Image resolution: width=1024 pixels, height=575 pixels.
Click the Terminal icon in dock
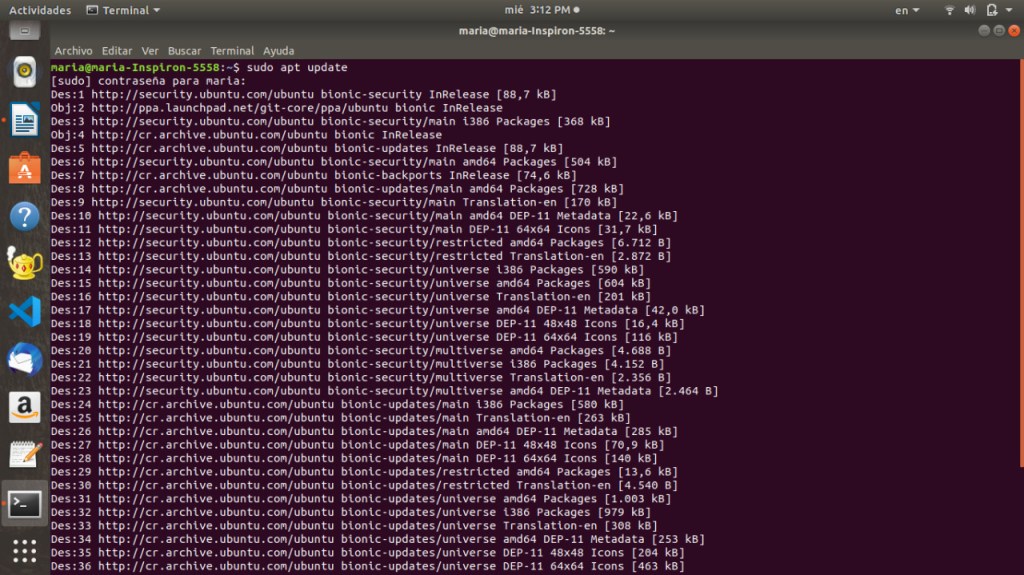(x=24, y=504)
